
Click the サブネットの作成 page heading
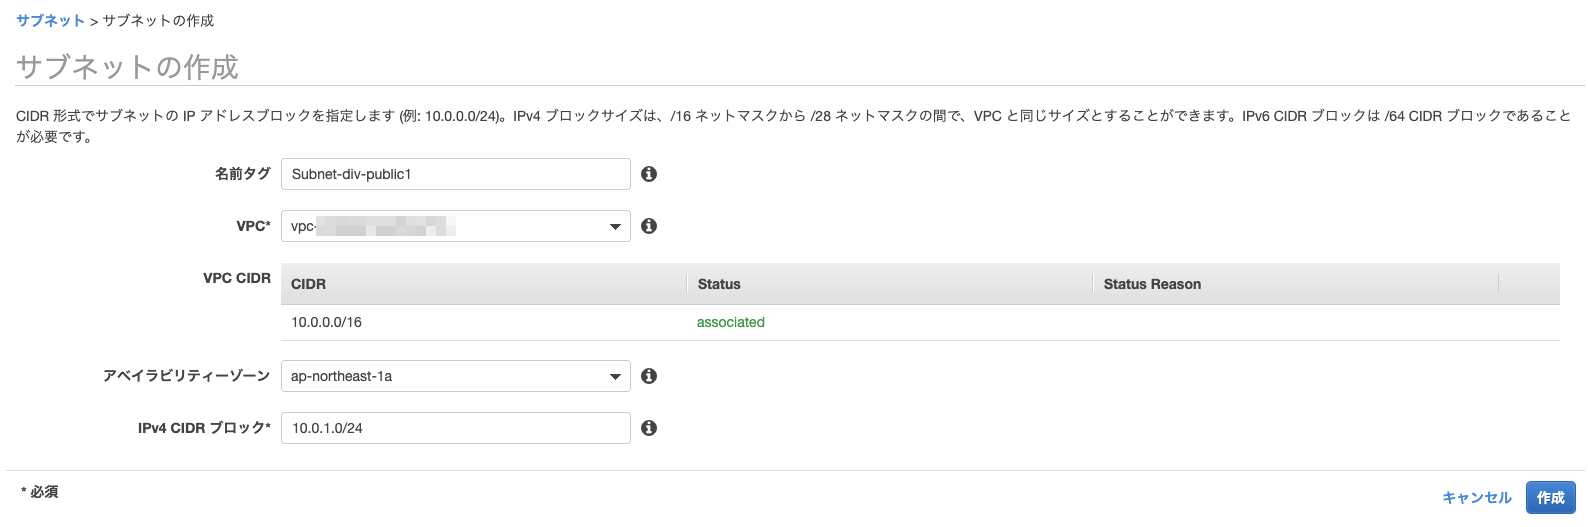127,67
